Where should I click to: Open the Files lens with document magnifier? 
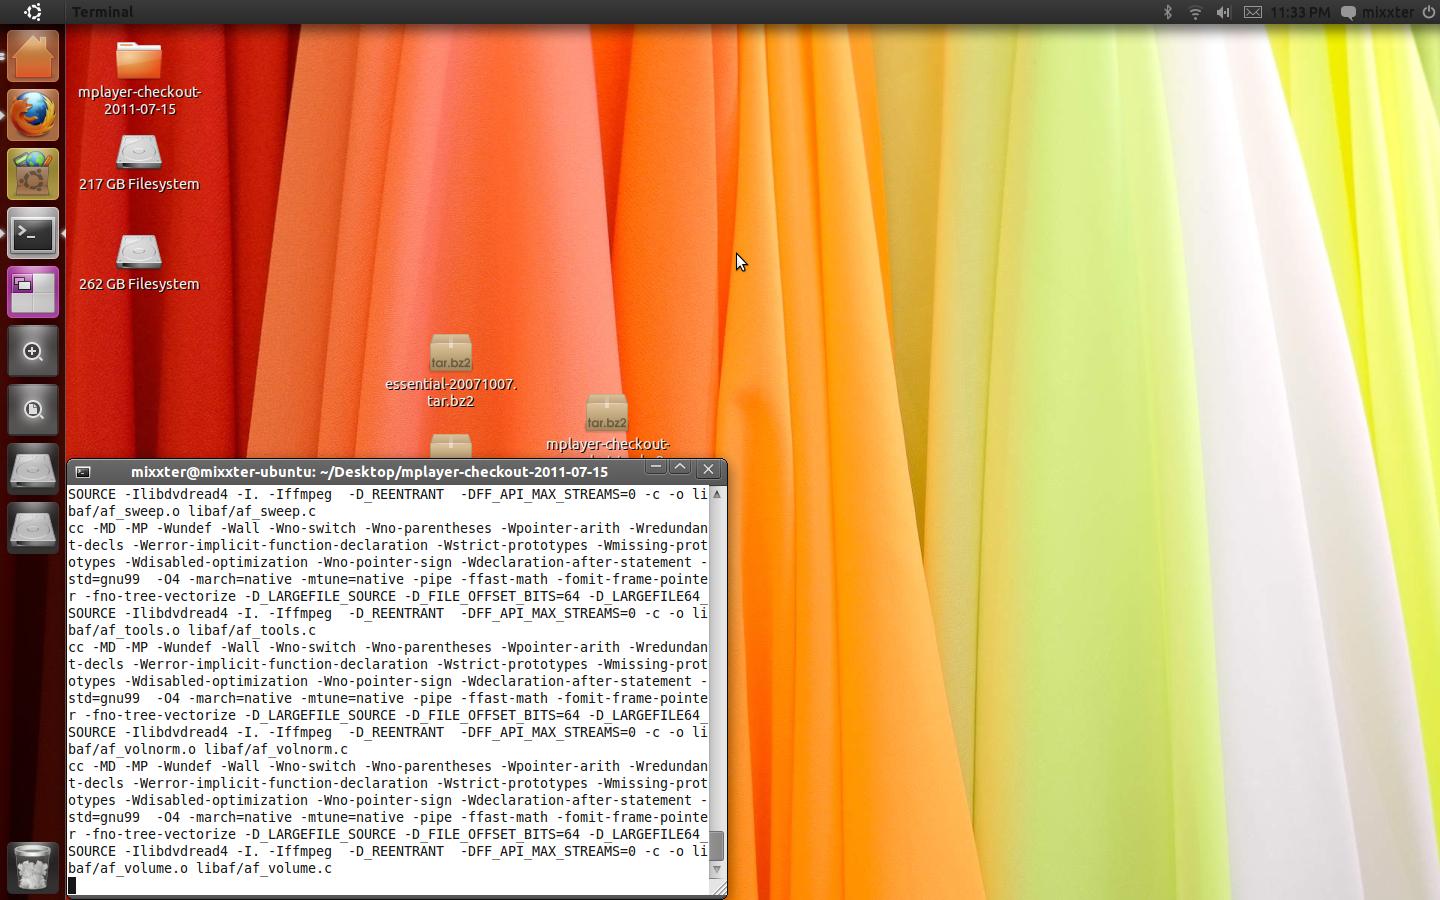click(x=33, y=410)
